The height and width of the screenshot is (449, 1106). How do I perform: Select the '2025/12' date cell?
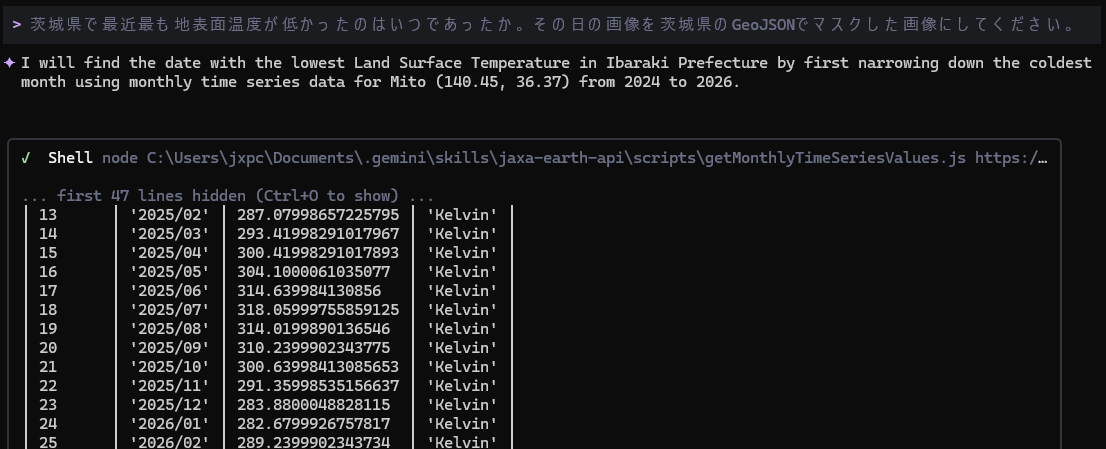pos(170,405)
